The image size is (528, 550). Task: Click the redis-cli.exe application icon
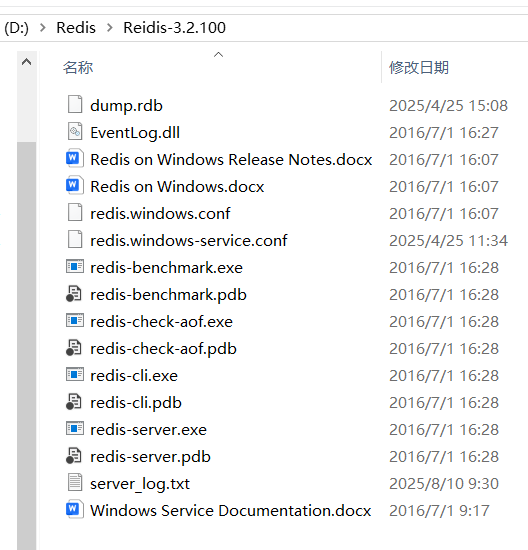tap(75, 374)
